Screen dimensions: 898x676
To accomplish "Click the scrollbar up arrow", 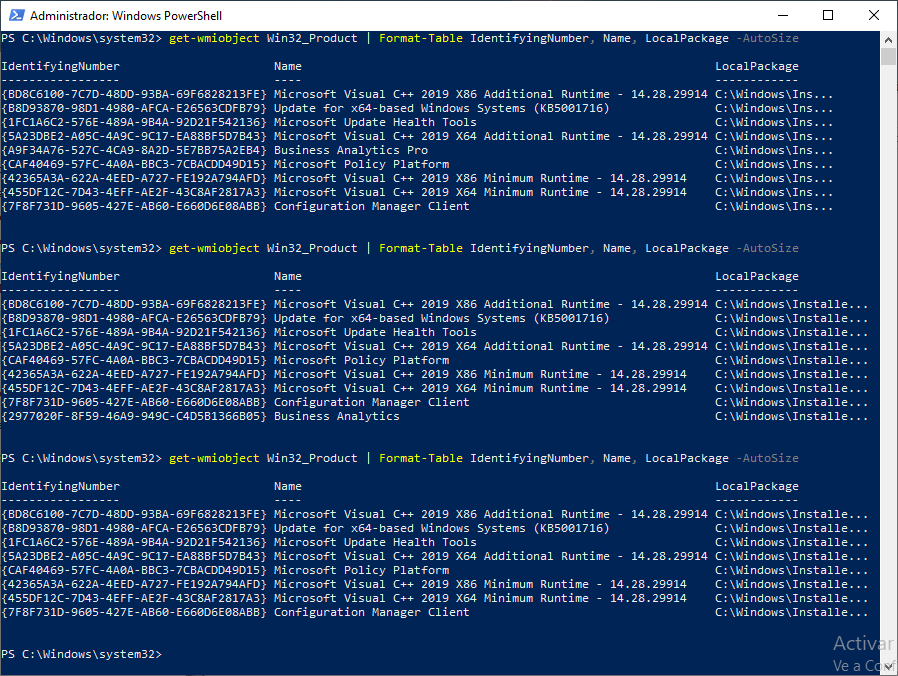I will tap(888, 40).
